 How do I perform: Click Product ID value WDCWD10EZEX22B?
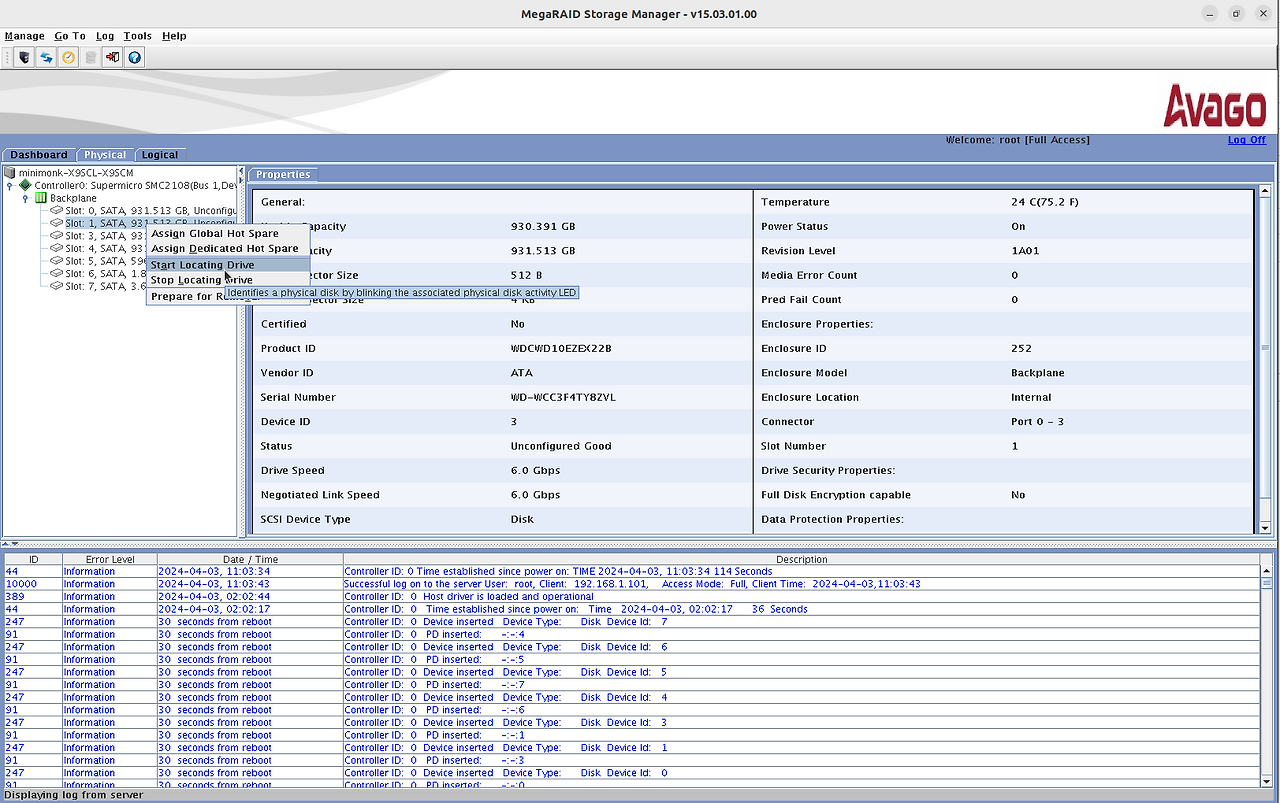(x=561, y=348)
